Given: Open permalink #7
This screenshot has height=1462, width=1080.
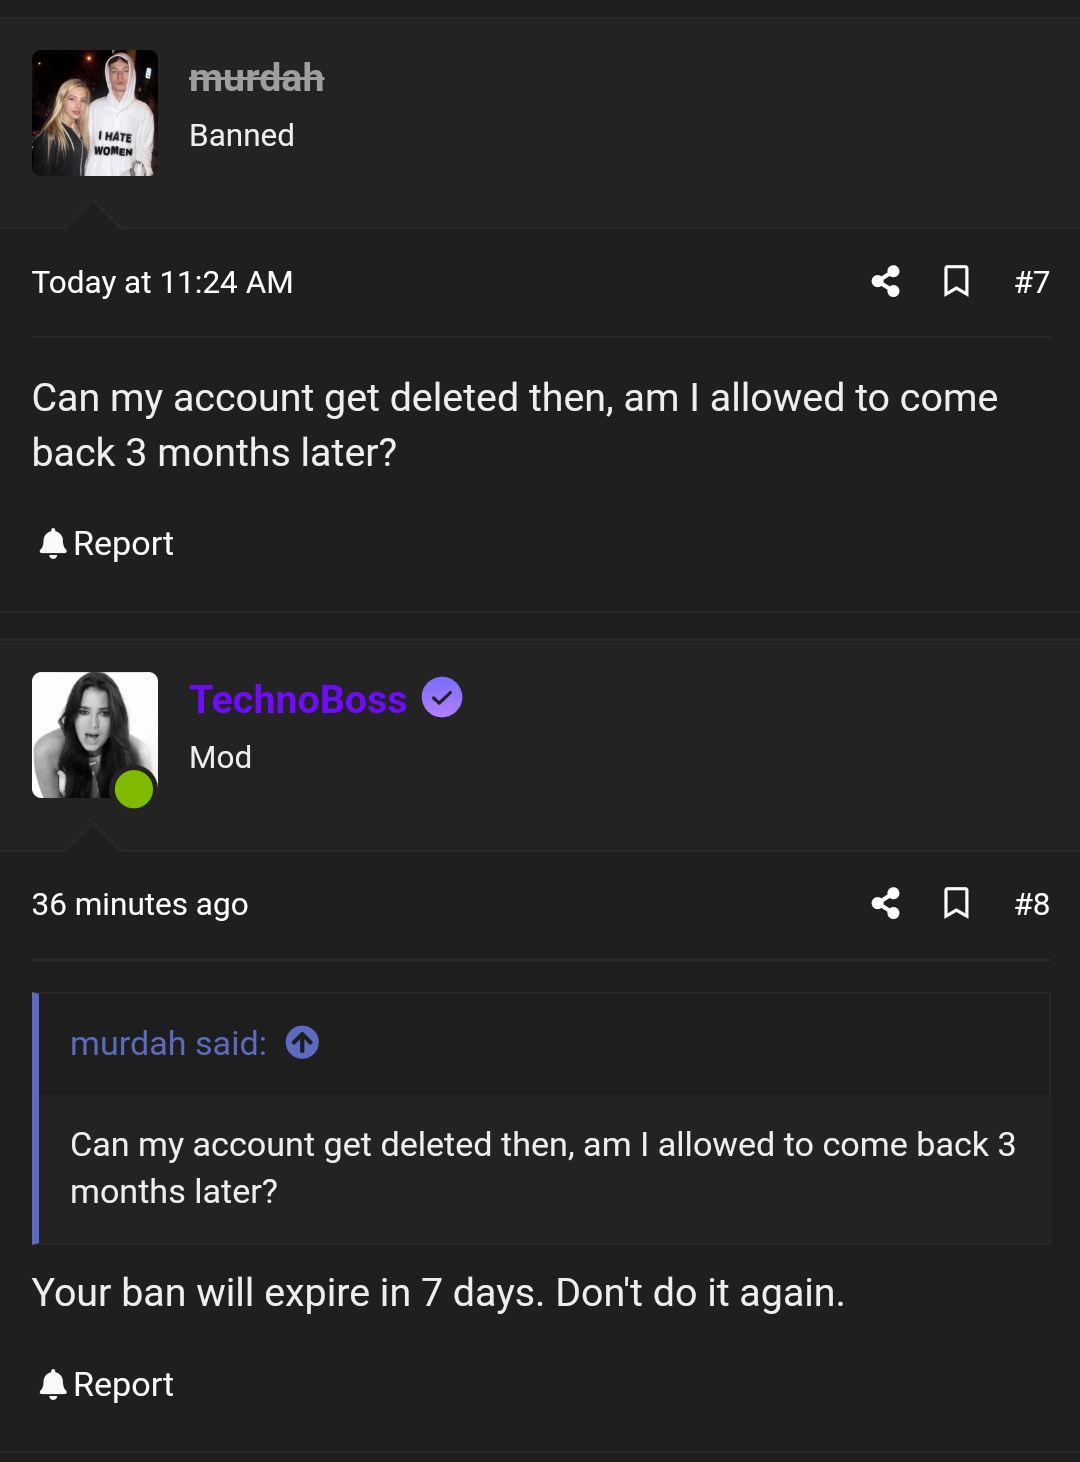Looking at the screenshot, I should 1032,282.
